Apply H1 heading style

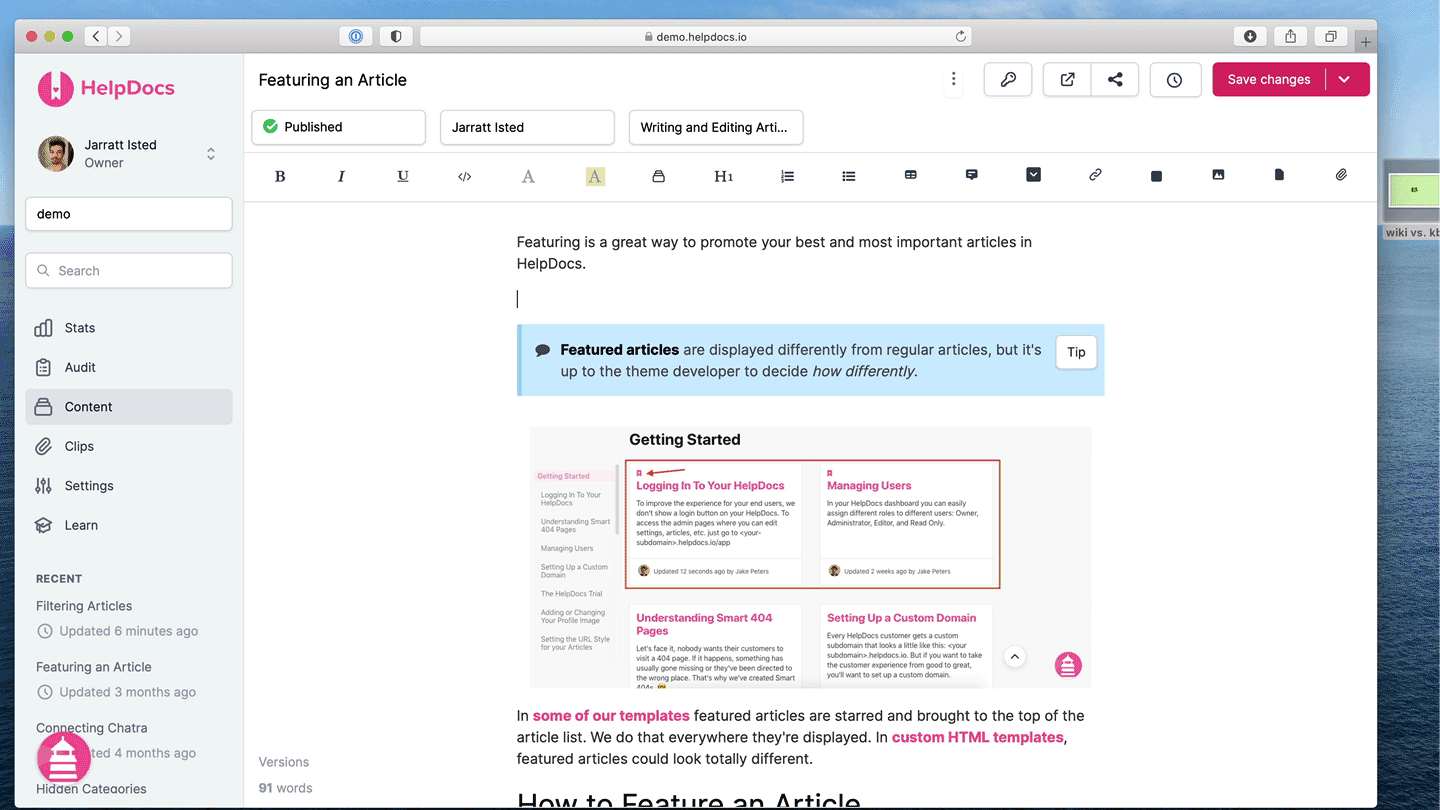coord(724,176)
